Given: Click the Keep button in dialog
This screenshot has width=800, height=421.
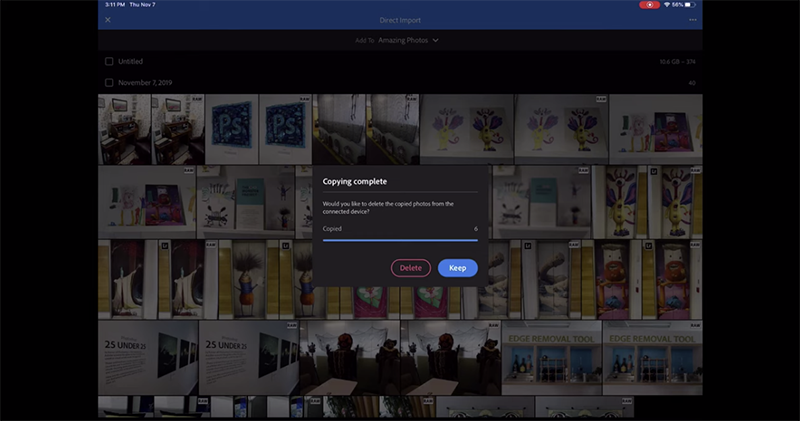Looking at the screenshot, I should [457, 268].
